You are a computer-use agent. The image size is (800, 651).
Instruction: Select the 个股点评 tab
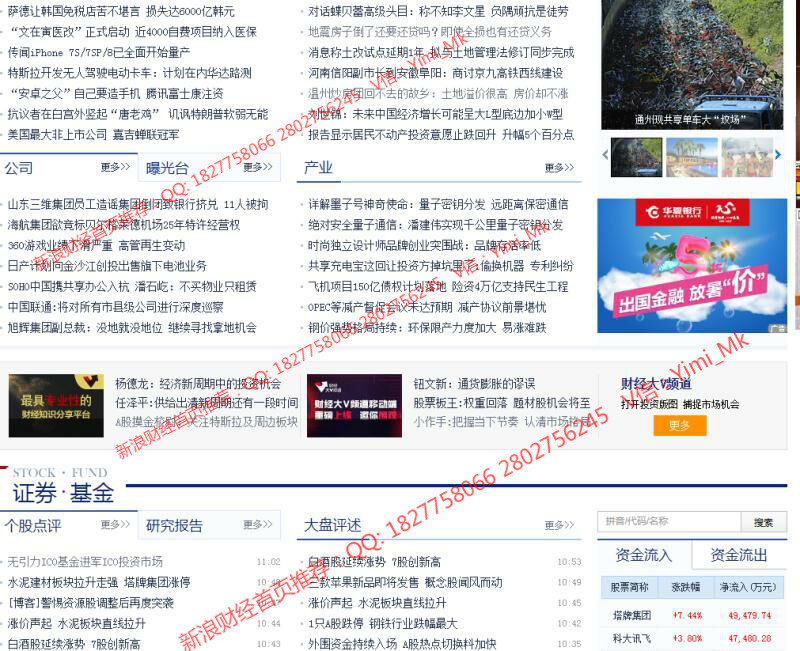(33, 525)
